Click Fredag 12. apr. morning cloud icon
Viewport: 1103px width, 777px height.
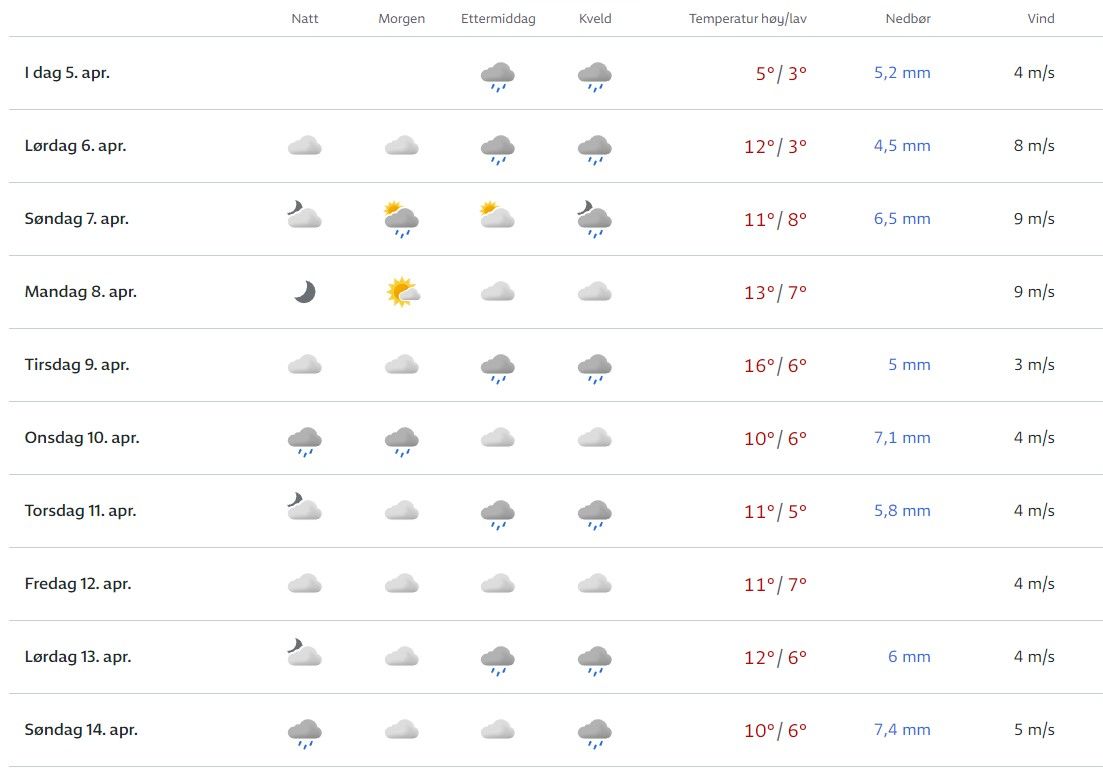click(x=402, y=583)
